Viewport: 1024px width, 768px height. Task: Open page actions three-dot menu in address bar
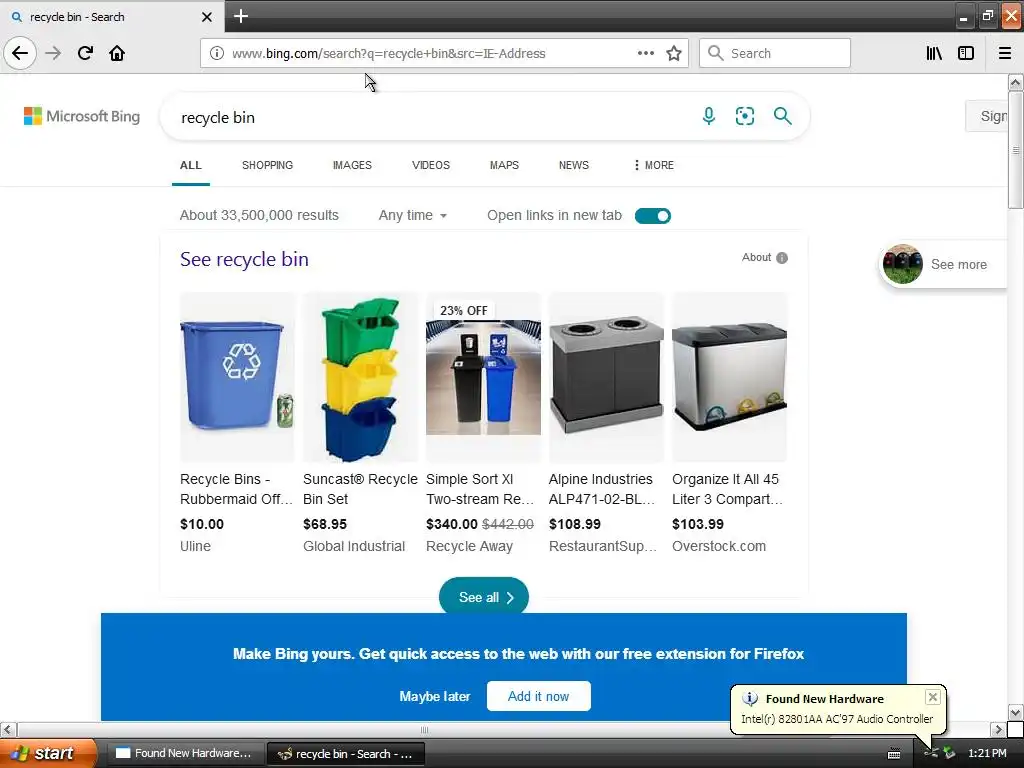point(645,54)
